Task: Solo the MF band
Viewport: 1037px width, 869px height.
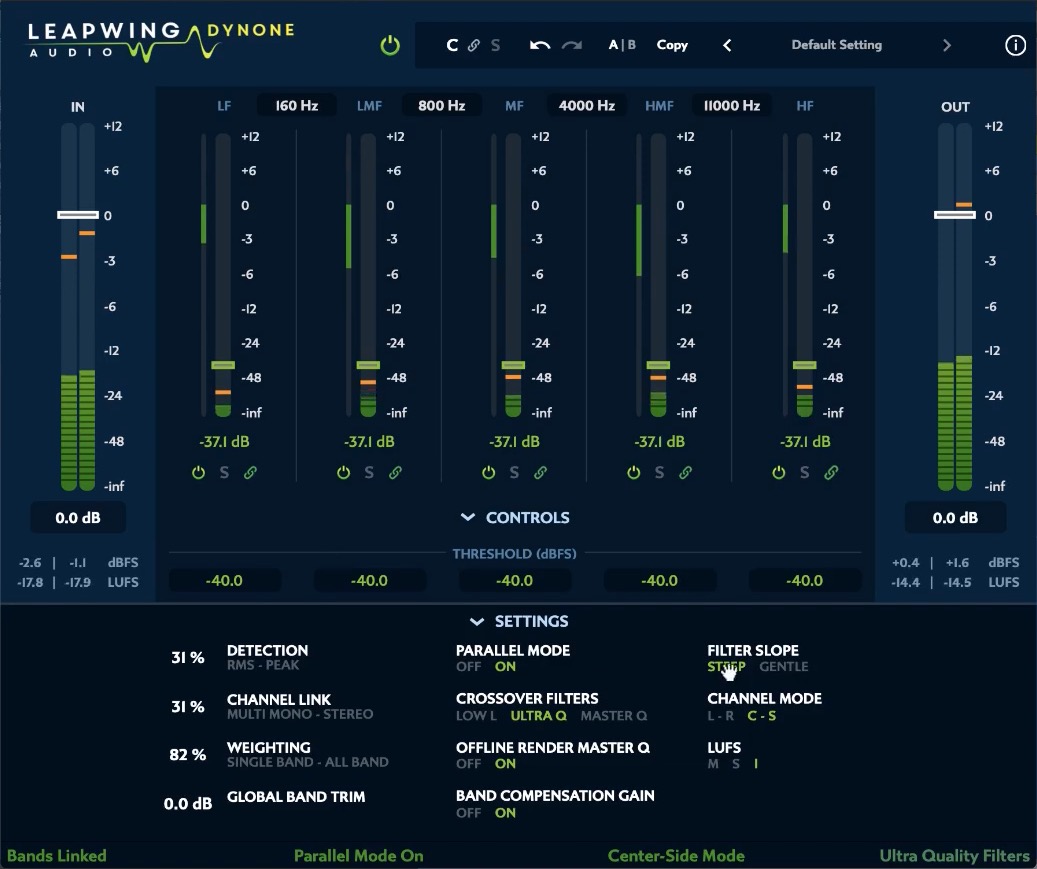Action: [514, 472]
